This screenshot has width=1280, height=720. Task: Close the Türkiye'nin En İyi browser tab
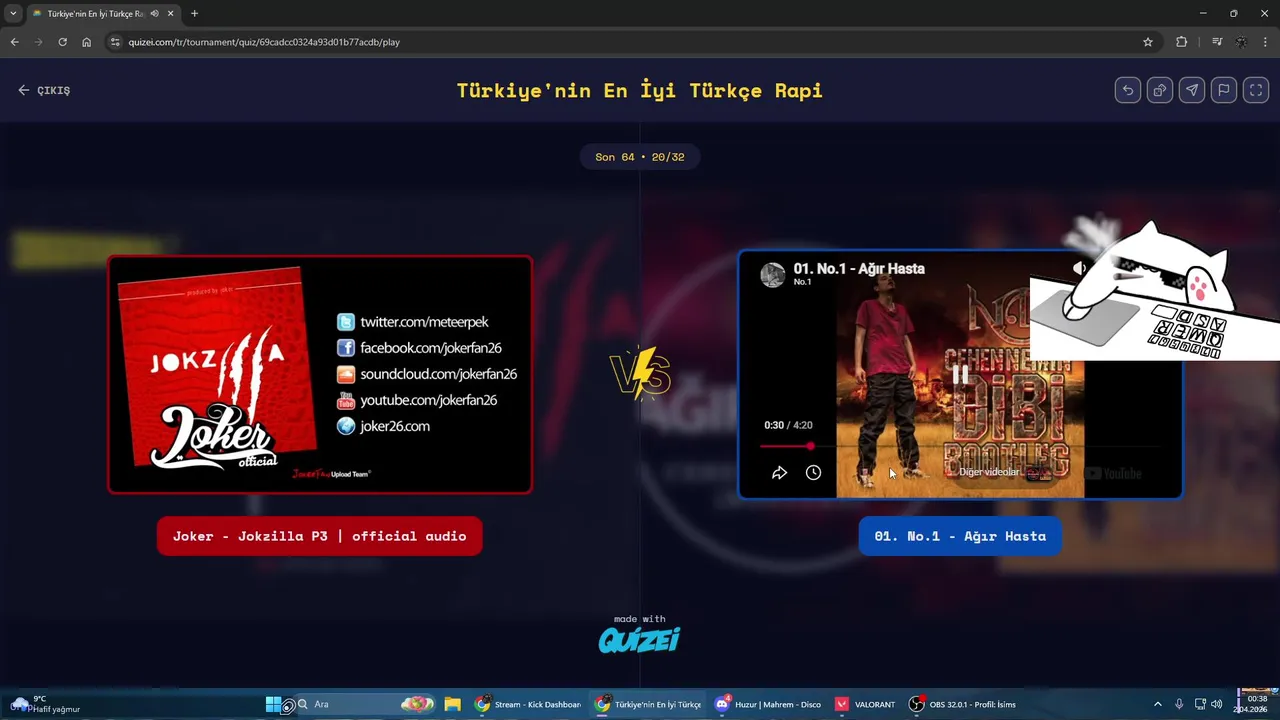[170, 14]
